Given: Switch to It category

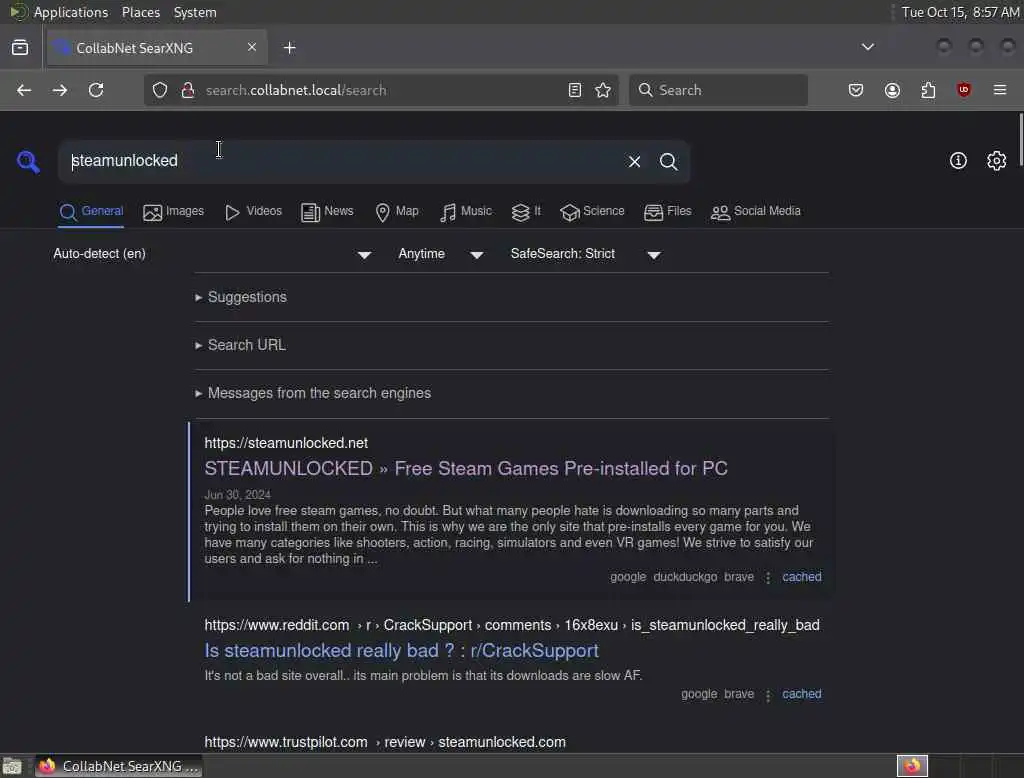Looking at the screenshot, I should pyautogui.click(x=526, y=212).
